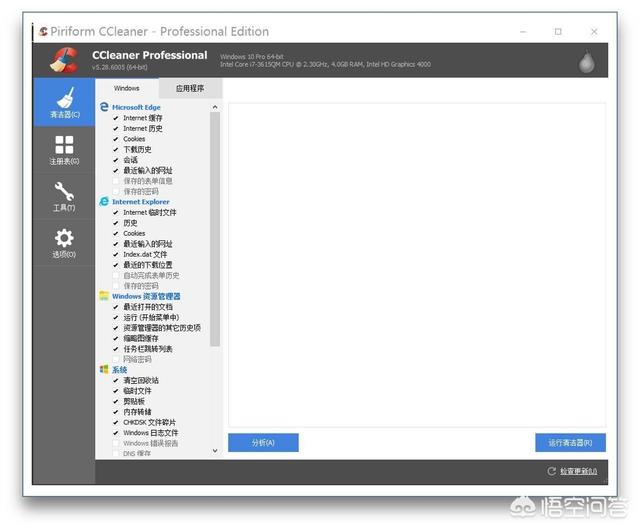Minimize the CCleaner window
This screenshot has height=530, width=640.
pos(523,31)
